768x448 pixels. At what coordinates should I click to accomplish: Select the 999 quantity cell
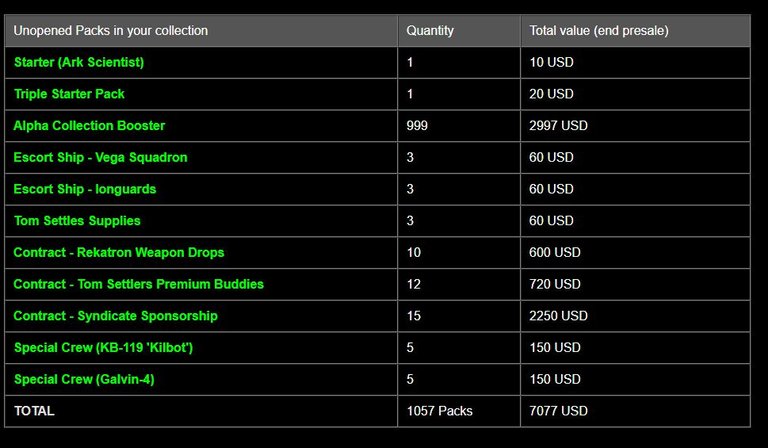tap(417, 126)
